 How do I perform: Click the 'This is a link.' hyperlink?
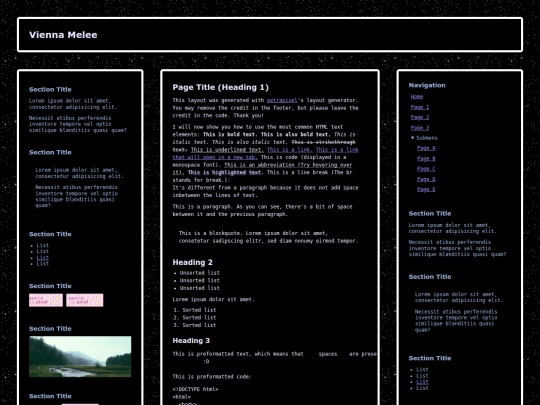pos(290,149)
